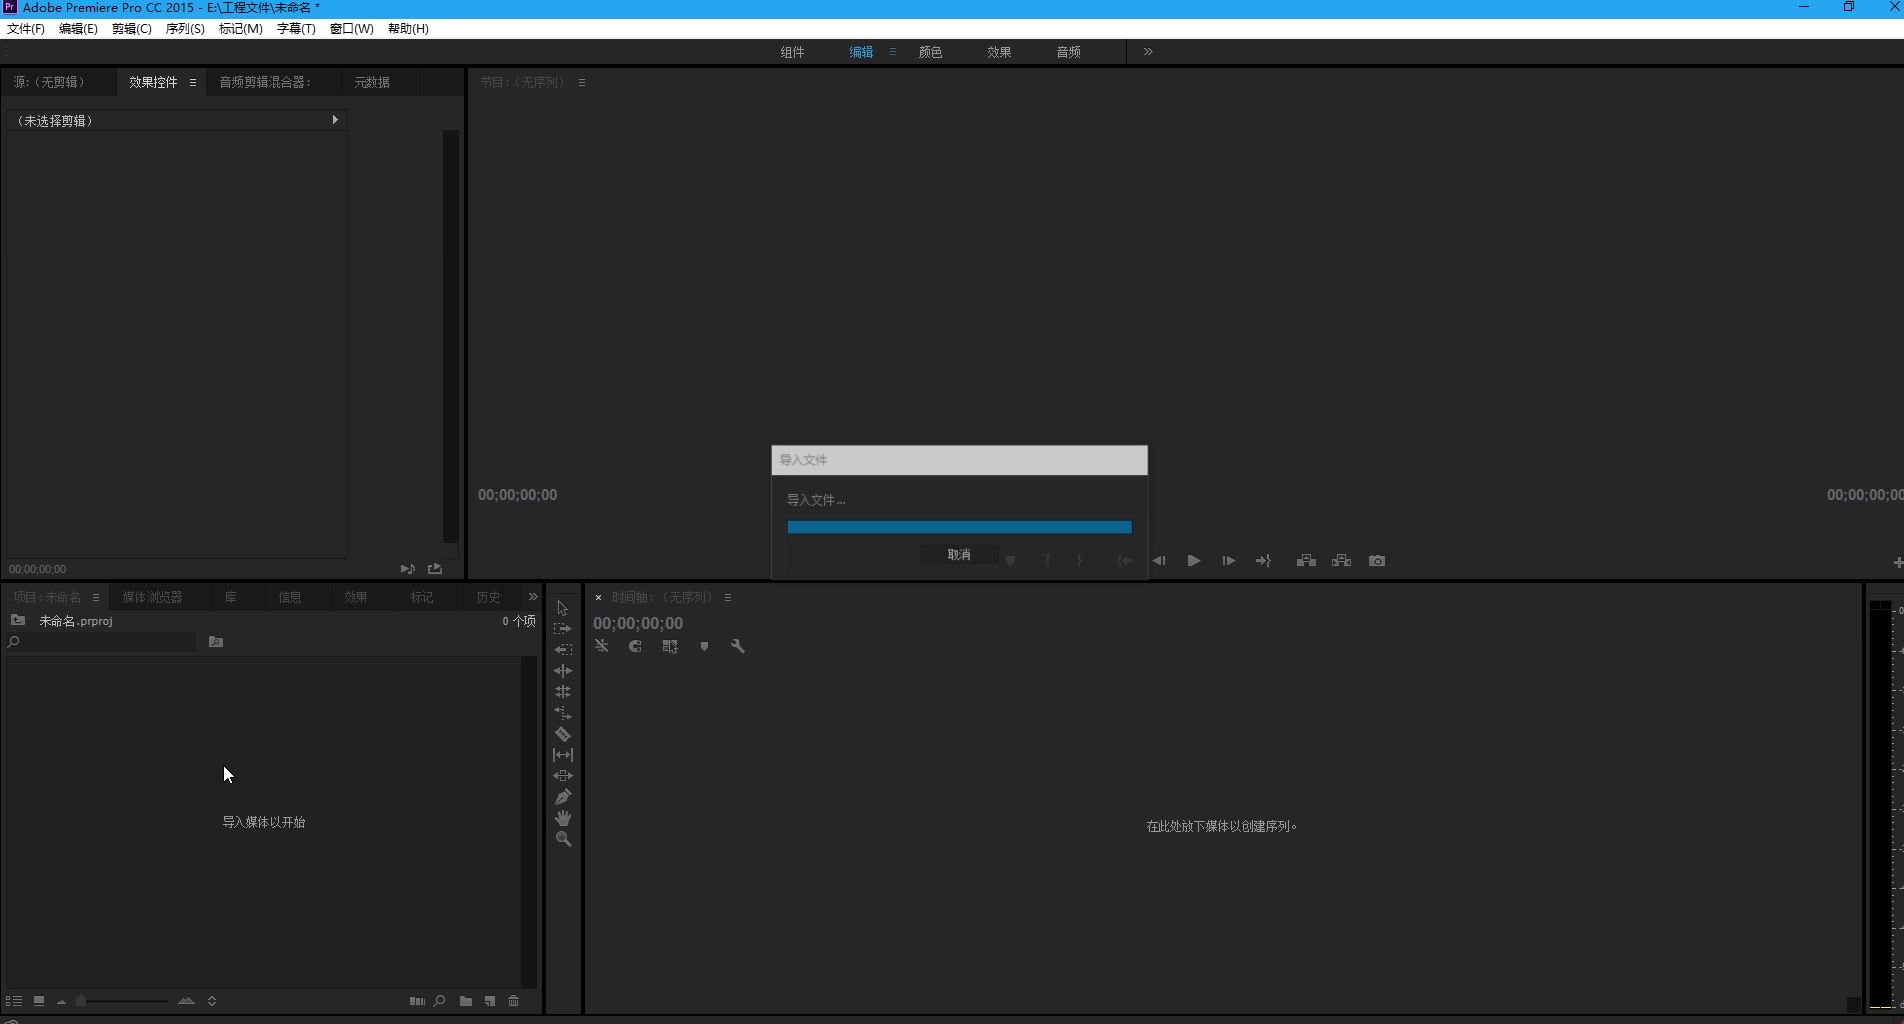Select the Selection tool arrow
1904x1024 pixels.
562,608
